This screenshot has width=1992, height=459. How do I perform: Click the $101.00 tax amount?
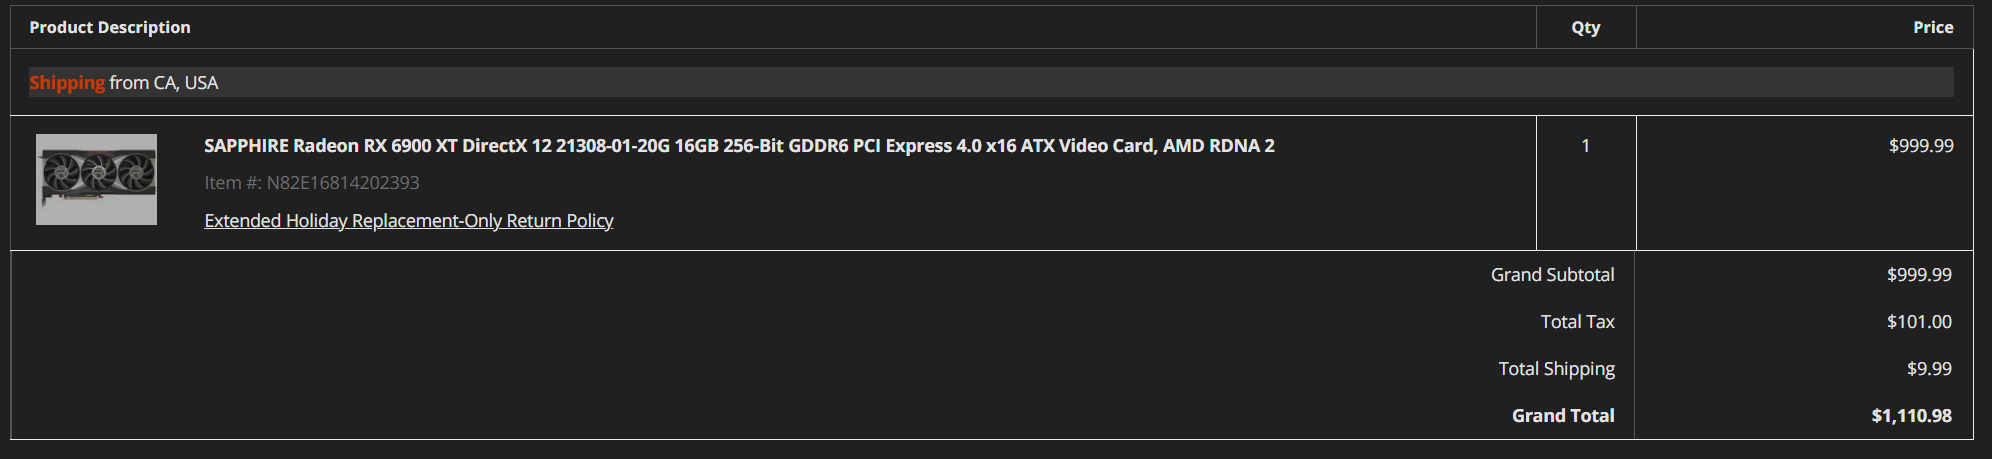coord(1918,322)
